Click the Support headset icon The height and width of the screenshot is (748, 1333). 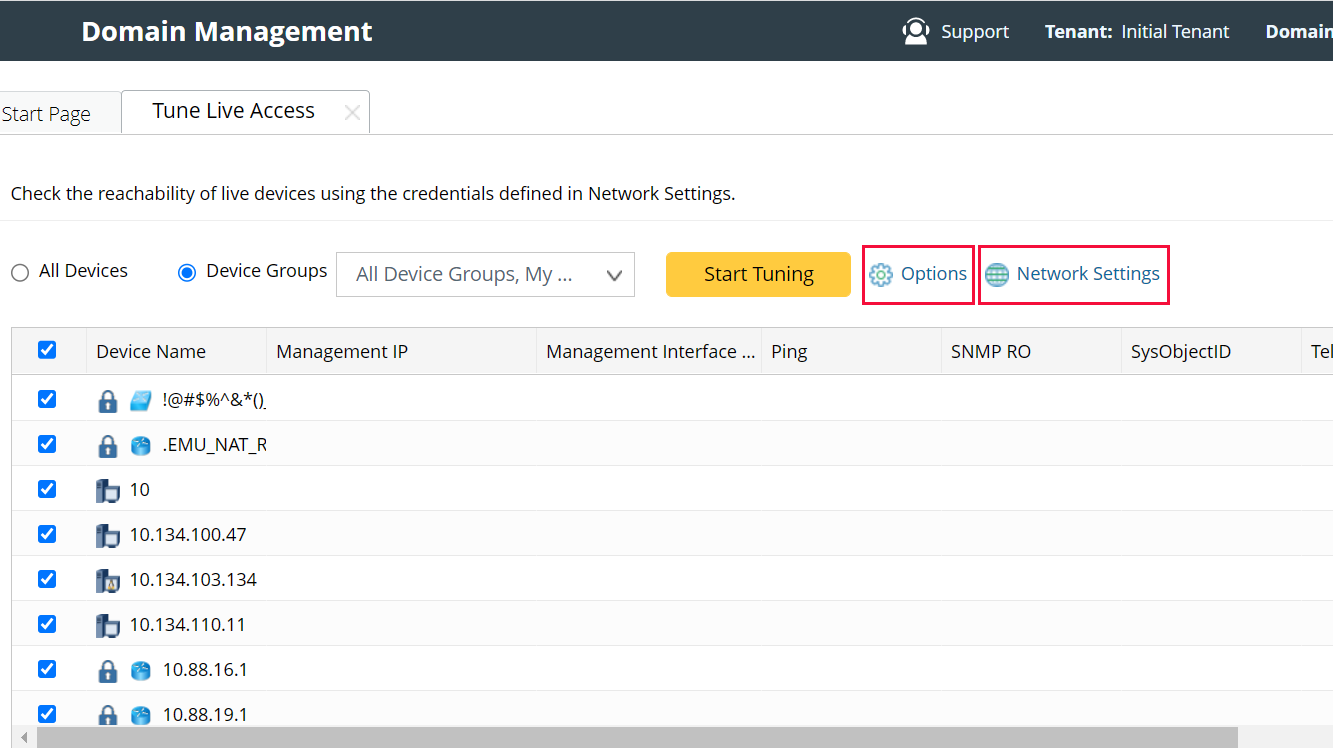coord(915,31)
